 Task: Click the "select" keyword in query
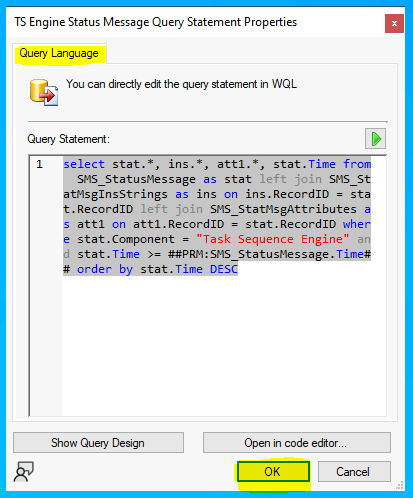coord(84,164)
